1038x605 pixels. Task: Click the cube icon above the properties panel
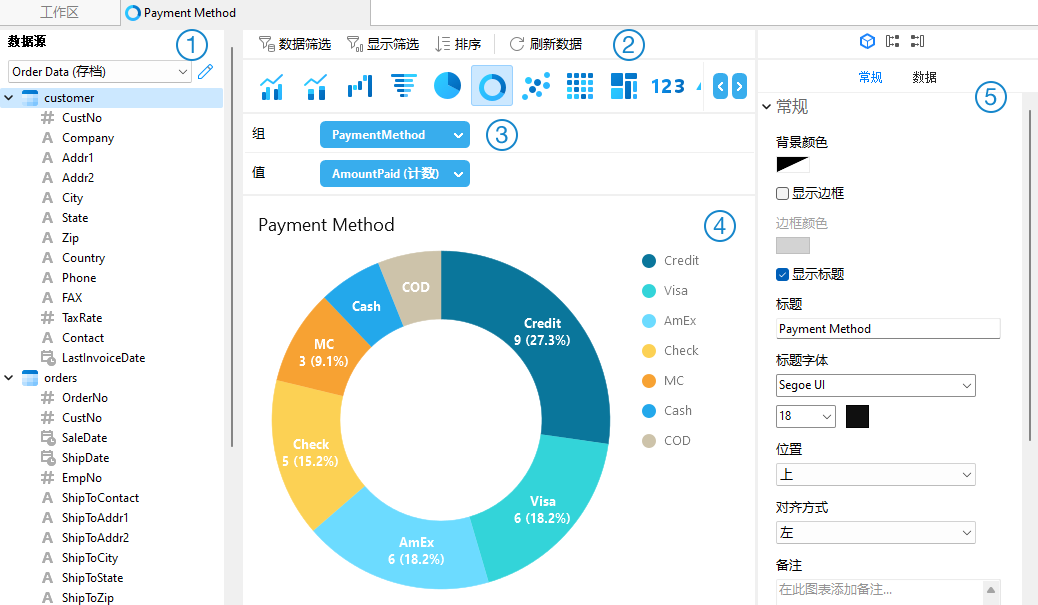tap(866, 41)
